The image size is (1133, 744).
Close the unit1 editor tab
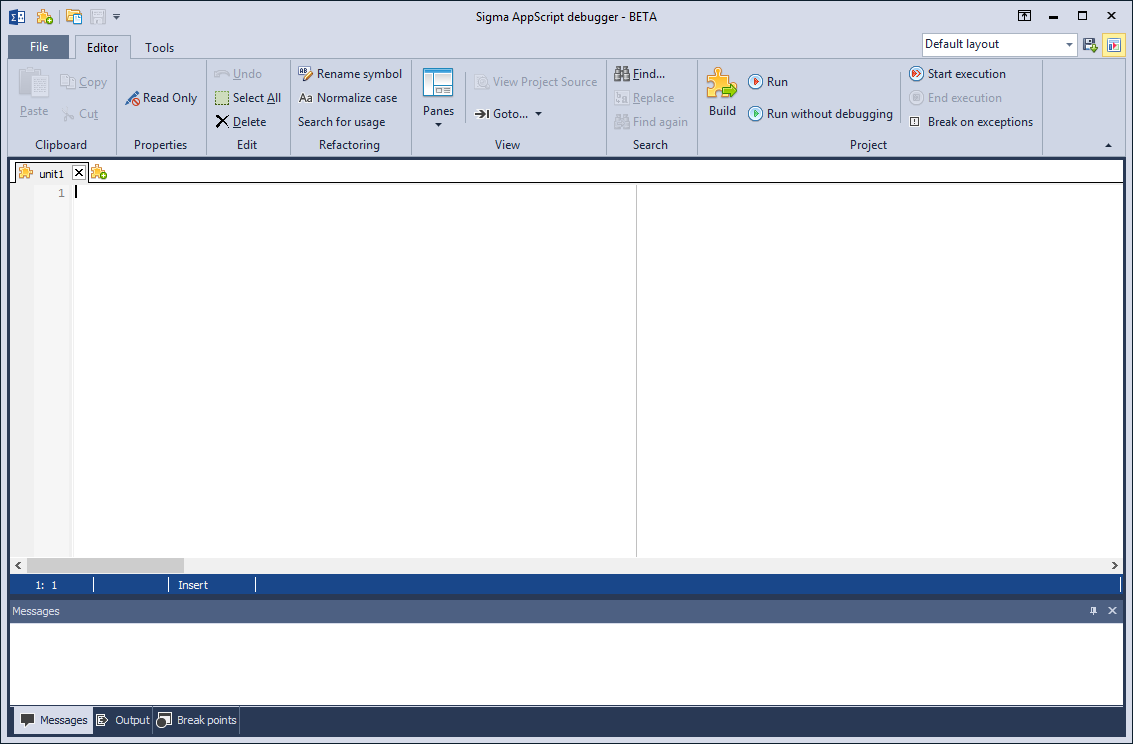pyautogui.click(x=79, y=173)
